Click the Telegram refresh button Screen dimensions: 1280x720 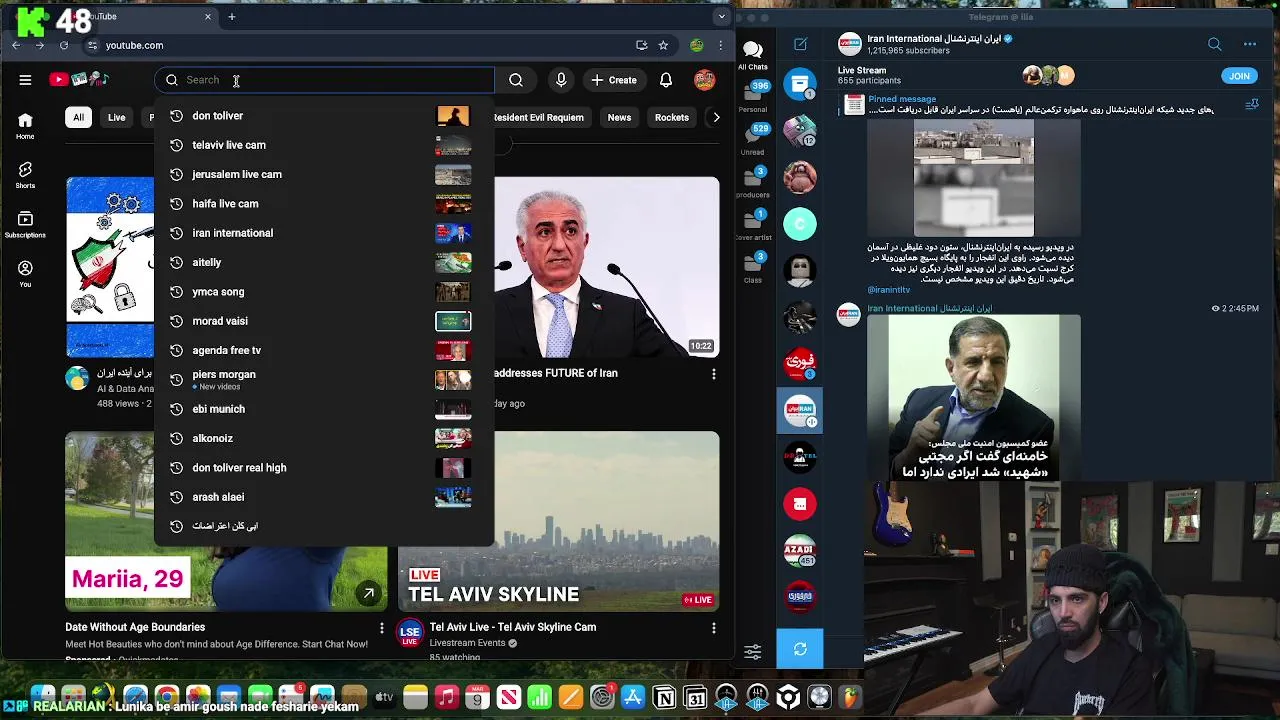(800, 649)
